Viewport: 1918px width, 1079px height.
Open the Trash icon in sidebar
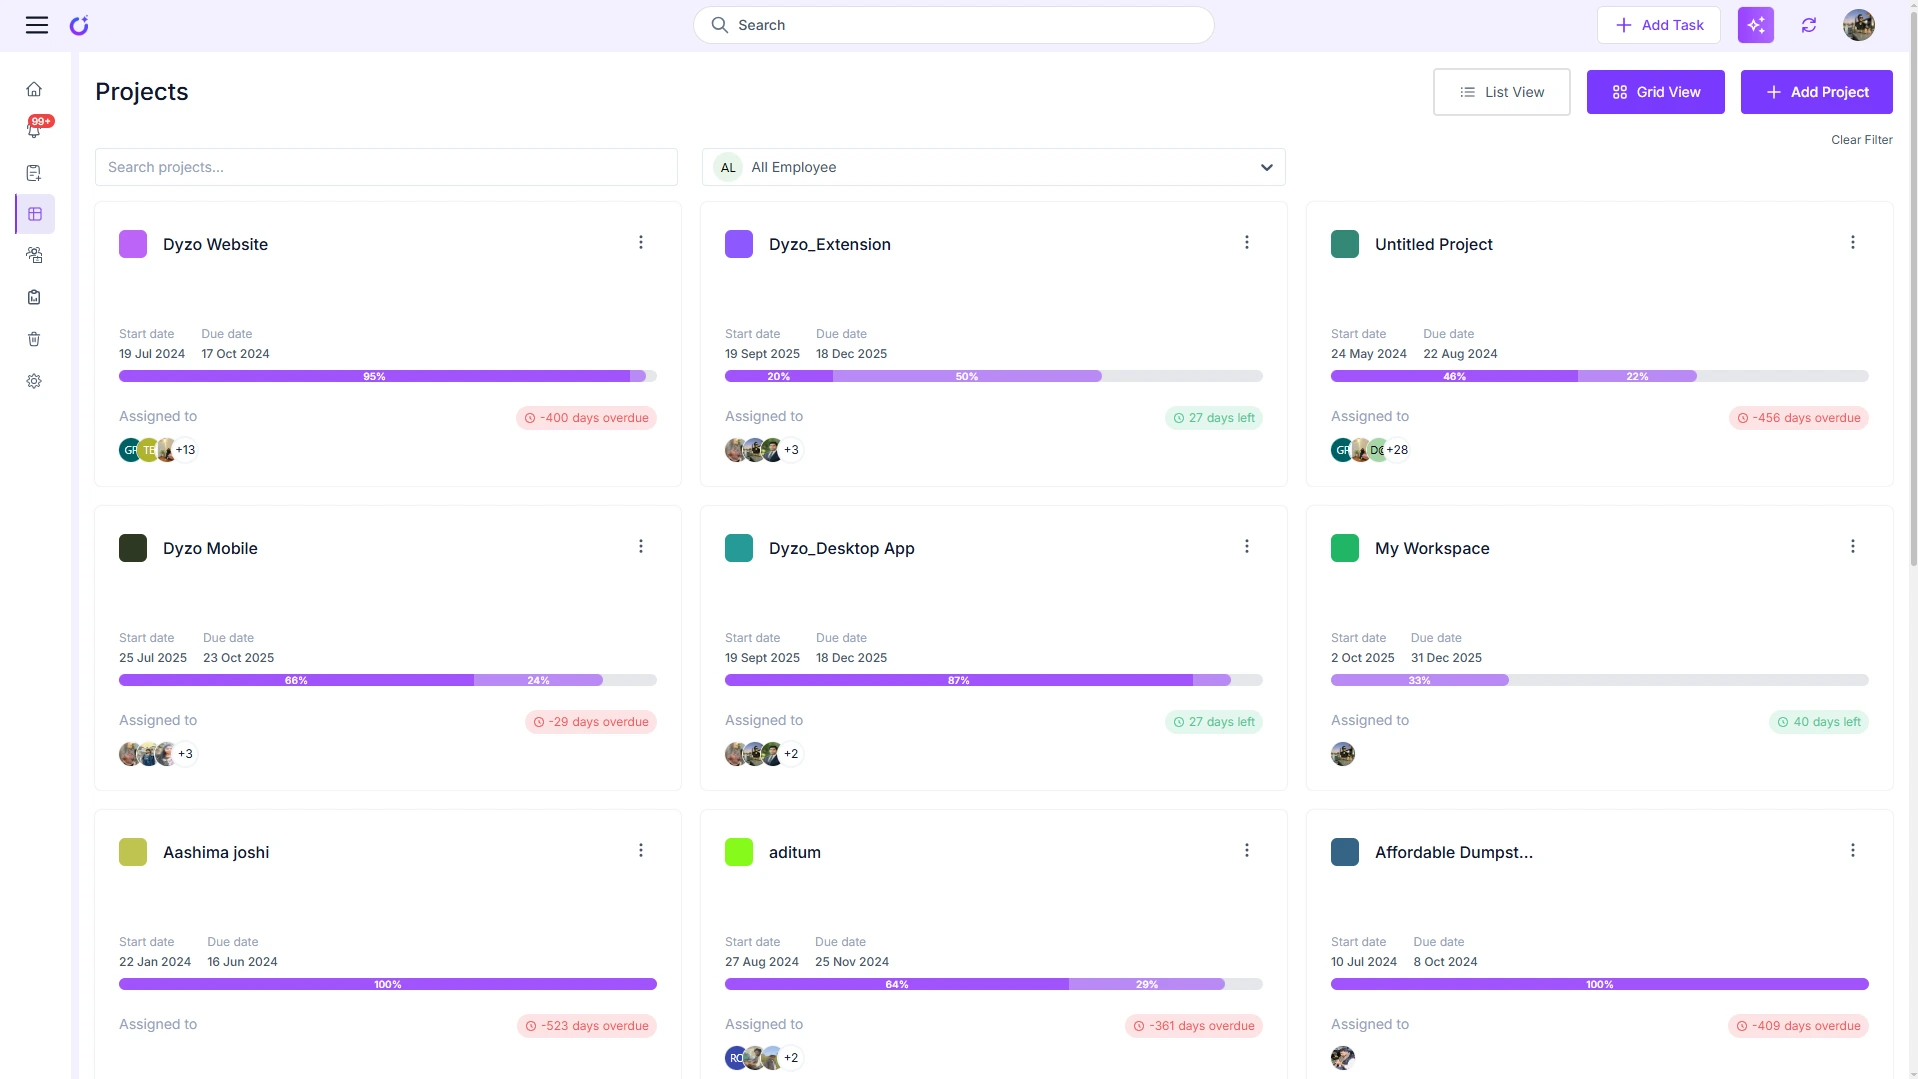(34, 339)
